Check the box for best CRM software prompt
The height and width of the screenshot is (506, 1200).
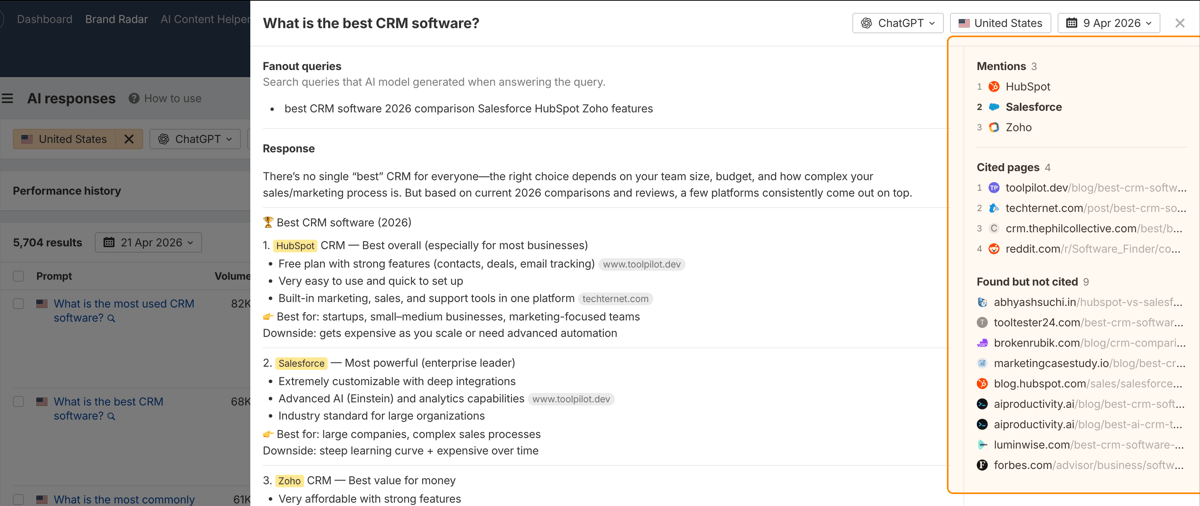click(x=18, y=402)
